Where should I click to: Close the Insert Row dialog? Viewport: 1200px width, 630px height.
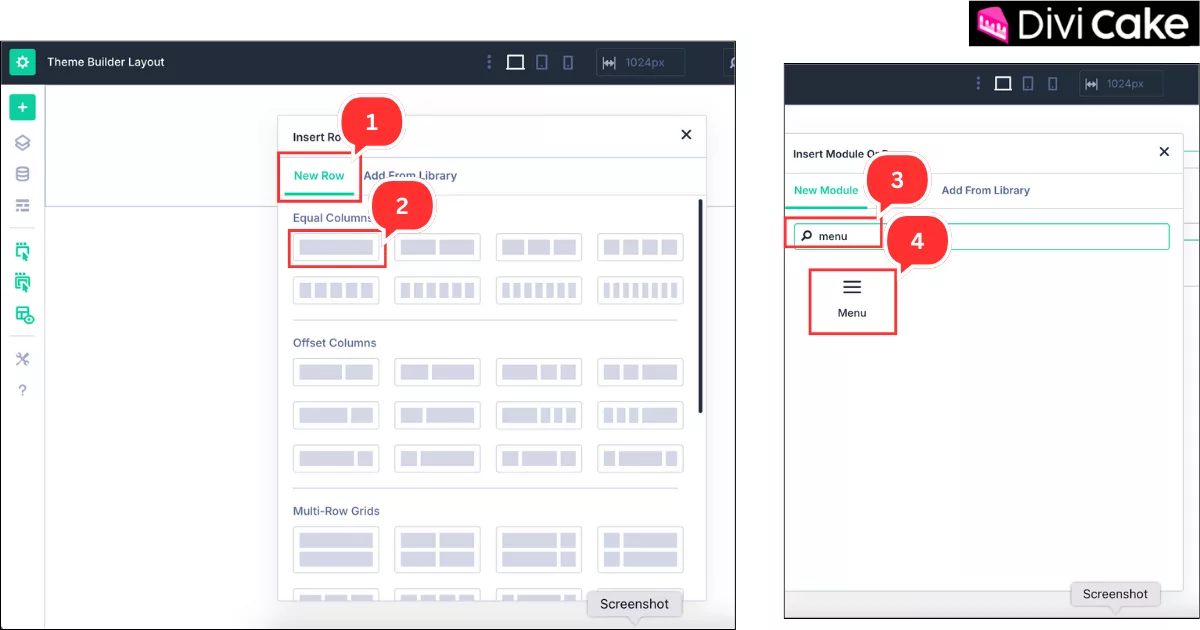pos(686,134)
